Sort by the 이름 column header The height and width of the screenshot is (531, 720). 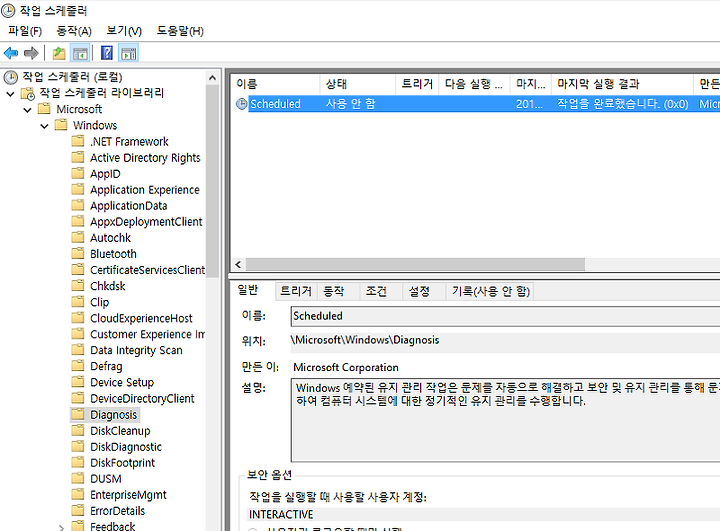point(275,84)
